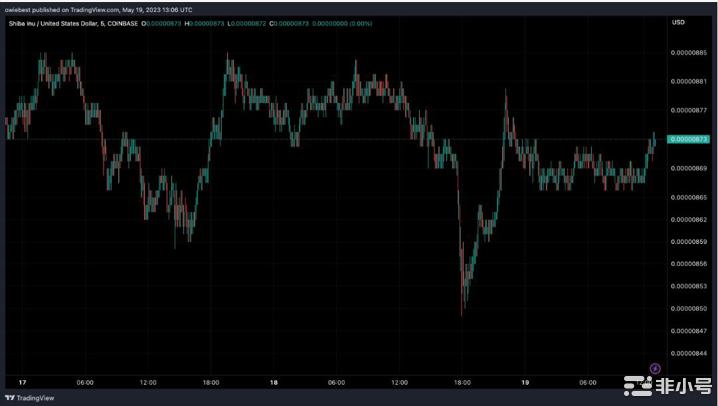This screenshot has height=406, width=718.
Task: Click the purple lightning bolt icon
Action: [655, 368]
